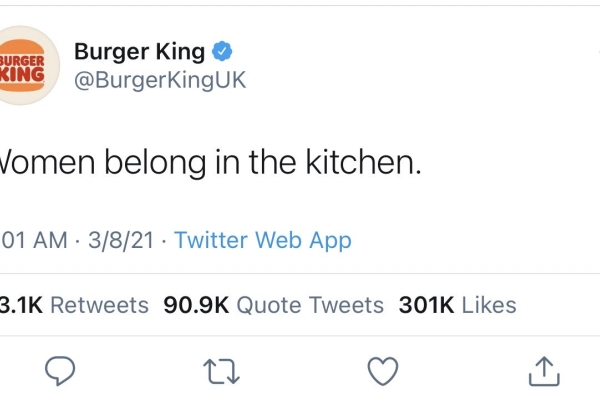
Task: Click the 3.1K retweet count number
Action: (x=20, y=305)
